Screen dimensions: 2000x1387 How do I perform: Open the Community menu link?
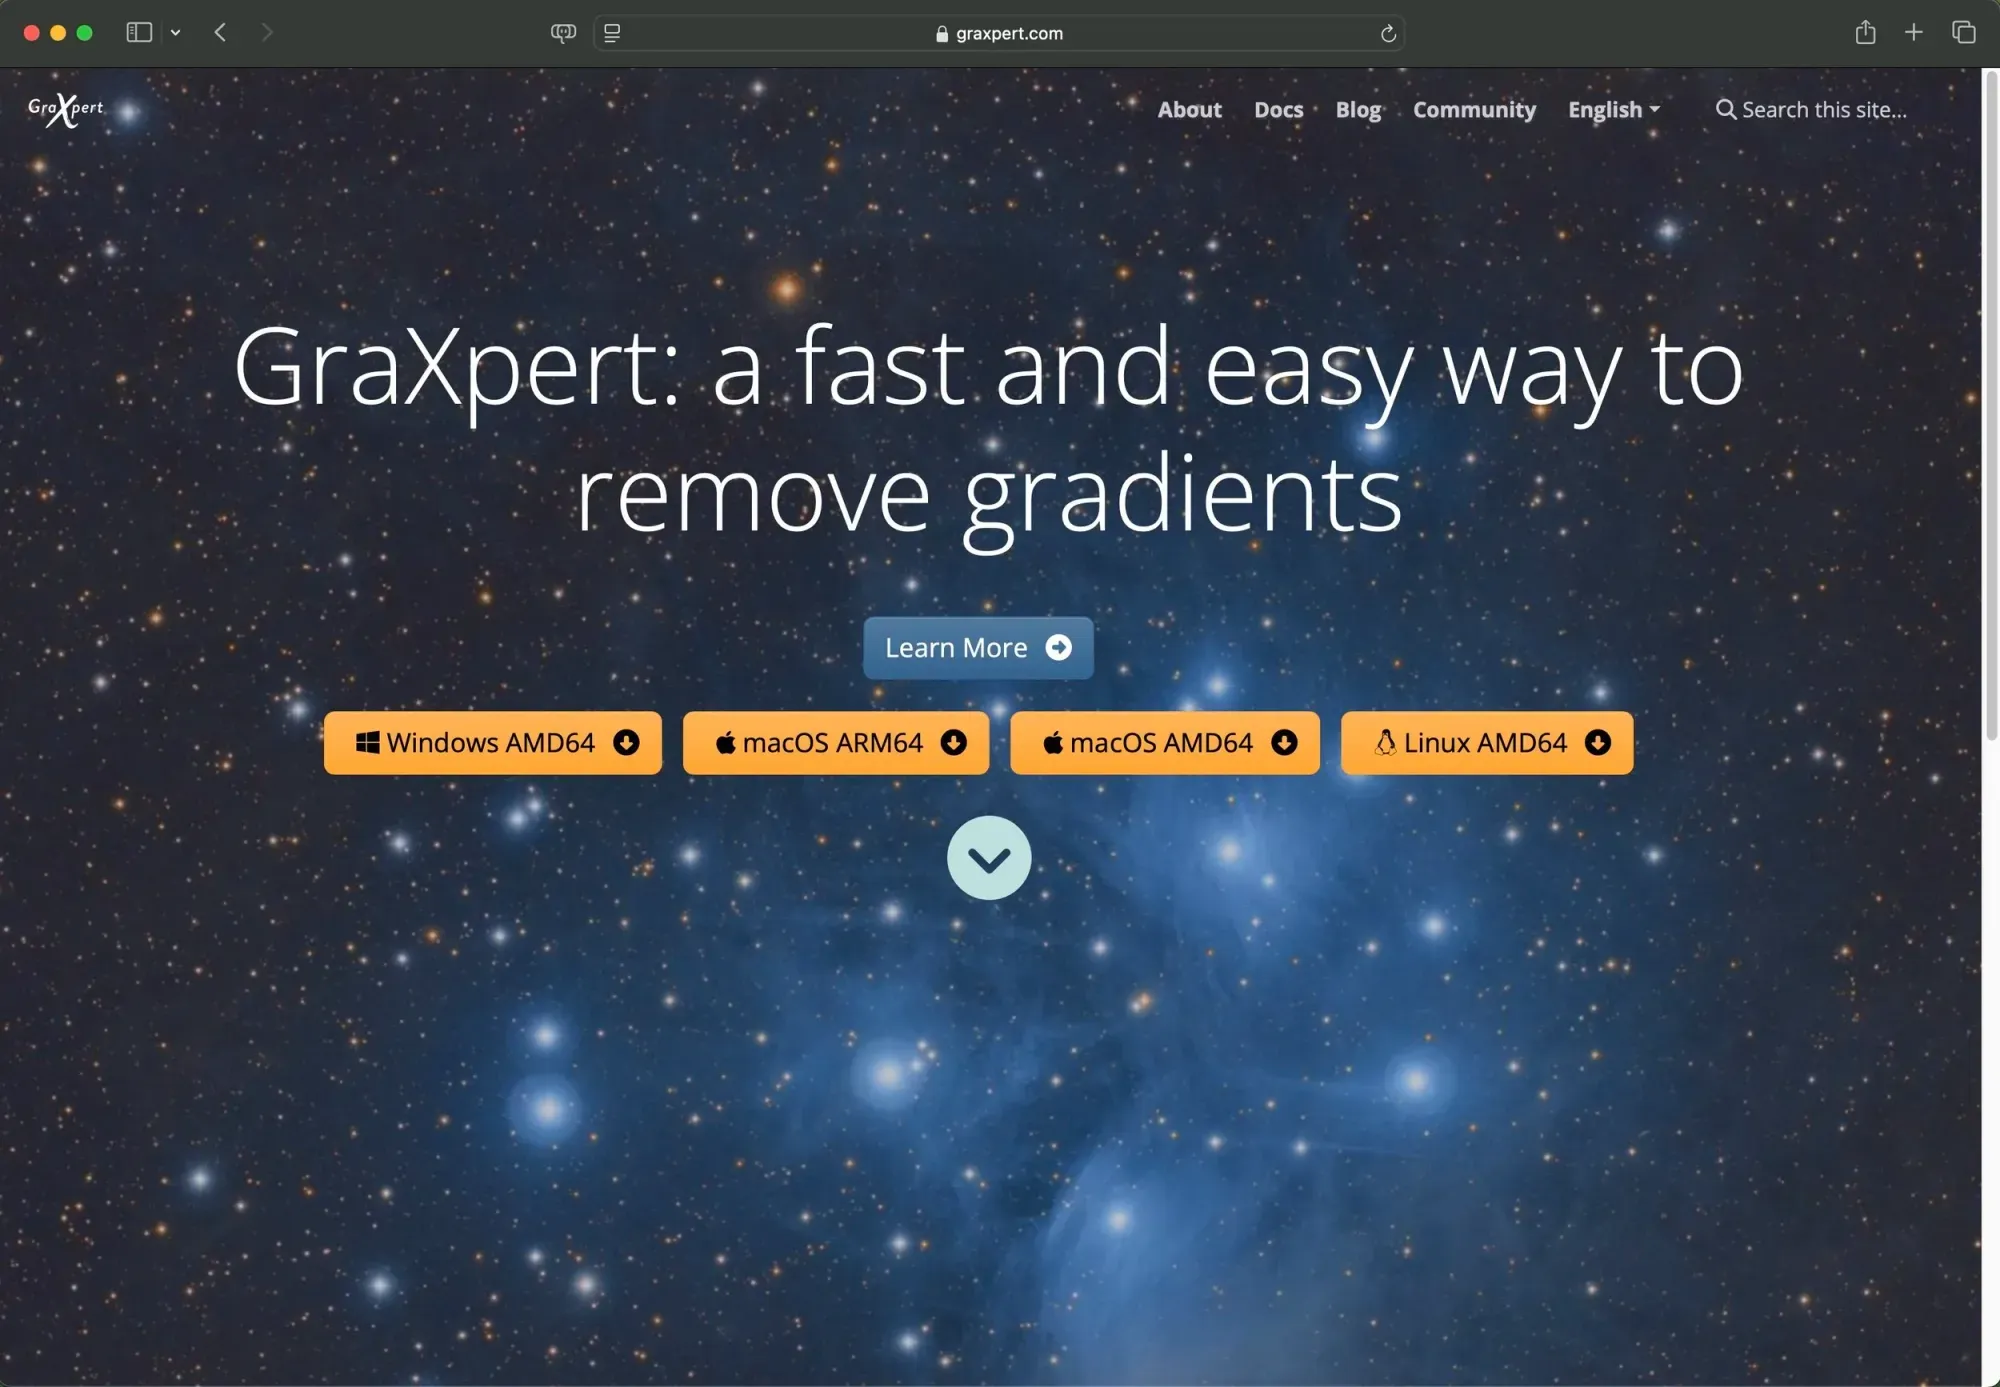1474,110
